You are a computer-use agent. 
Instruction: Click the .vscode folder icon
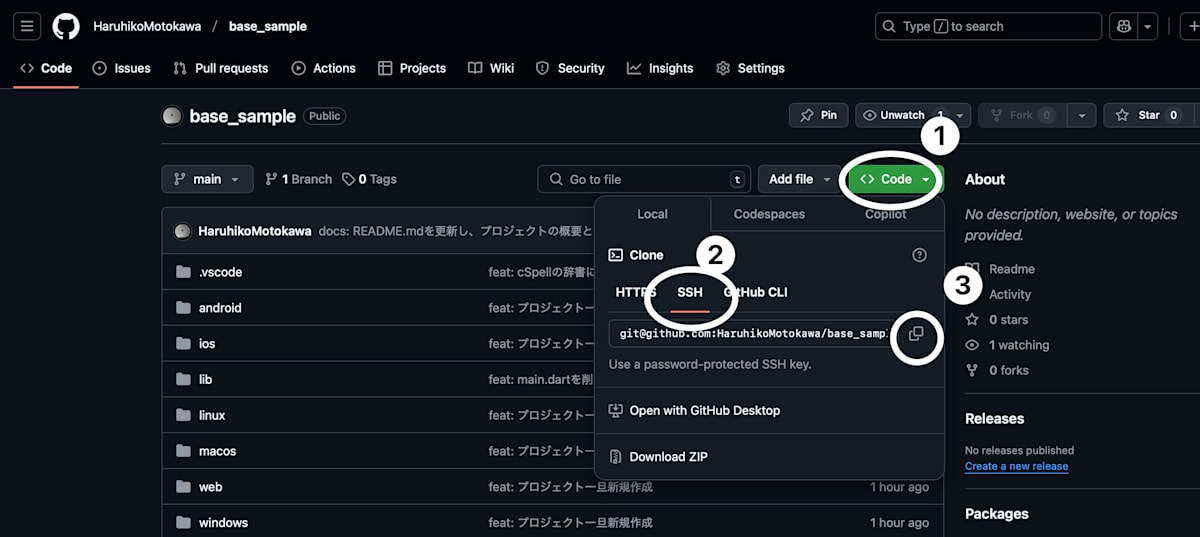[183, 272]
